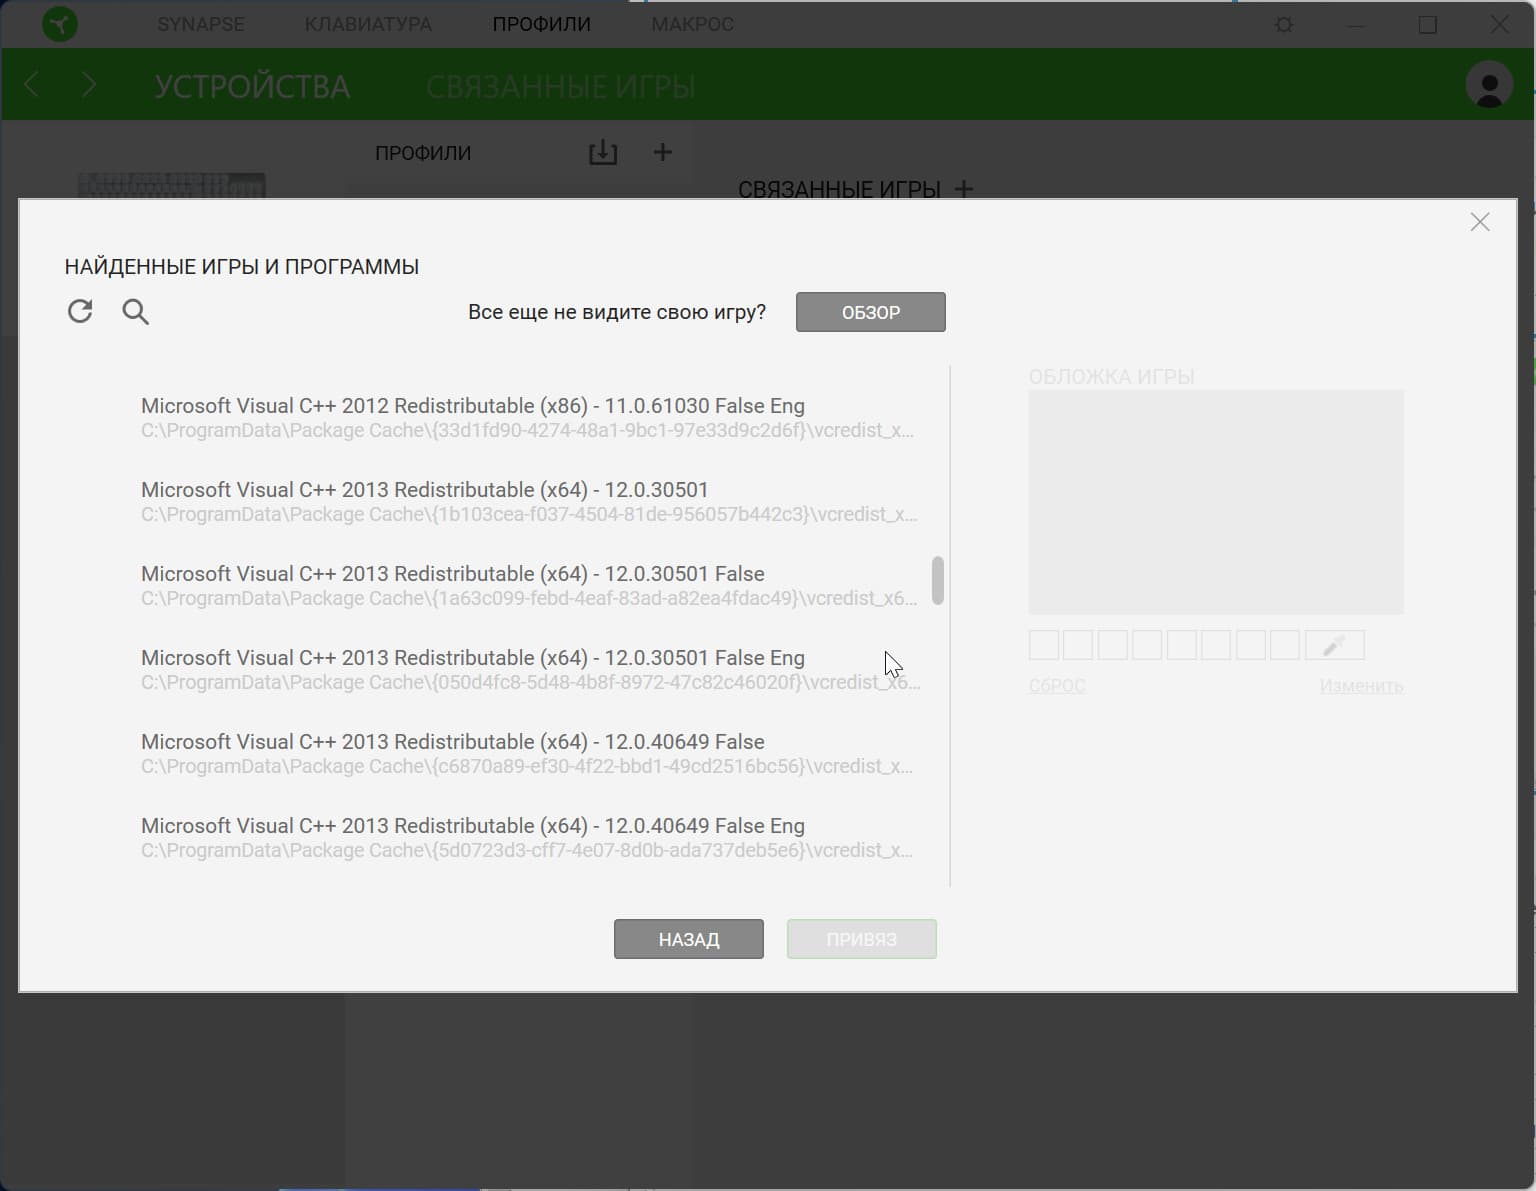Screen dimensions: 1536x1191
Task: Click the Razer Synapse logo icon
Action: pos(60,24)
